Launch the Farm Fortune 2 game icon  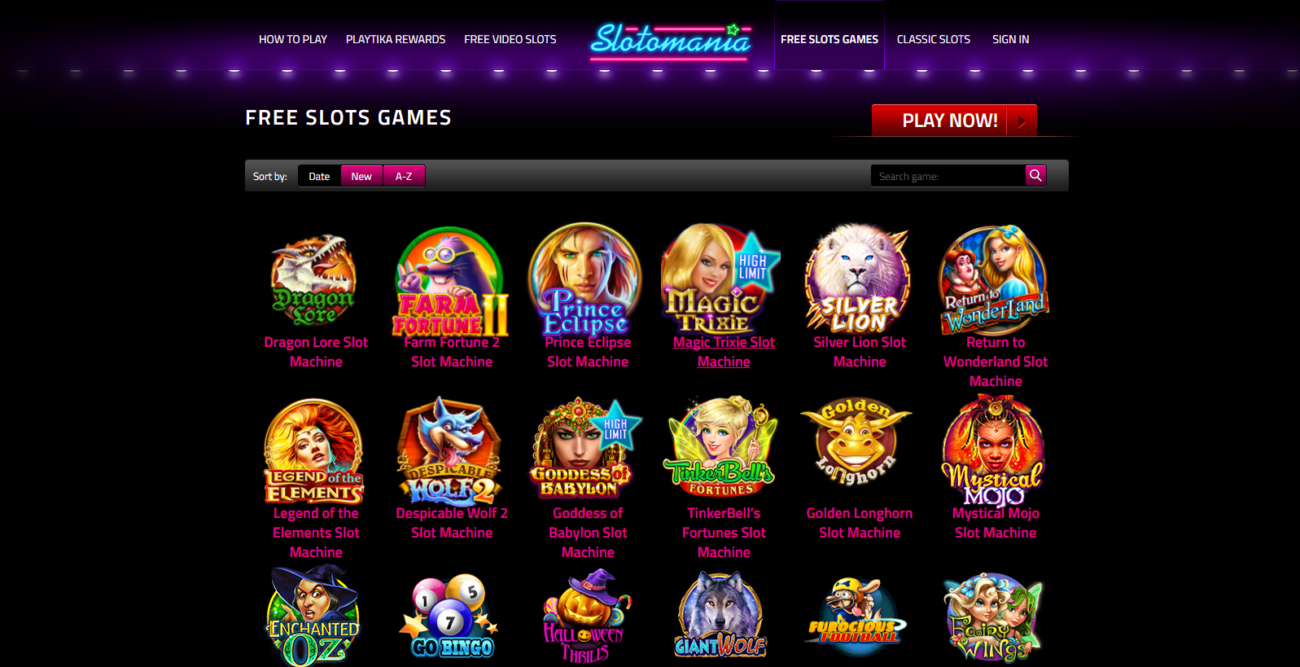[x=451, y=282]
